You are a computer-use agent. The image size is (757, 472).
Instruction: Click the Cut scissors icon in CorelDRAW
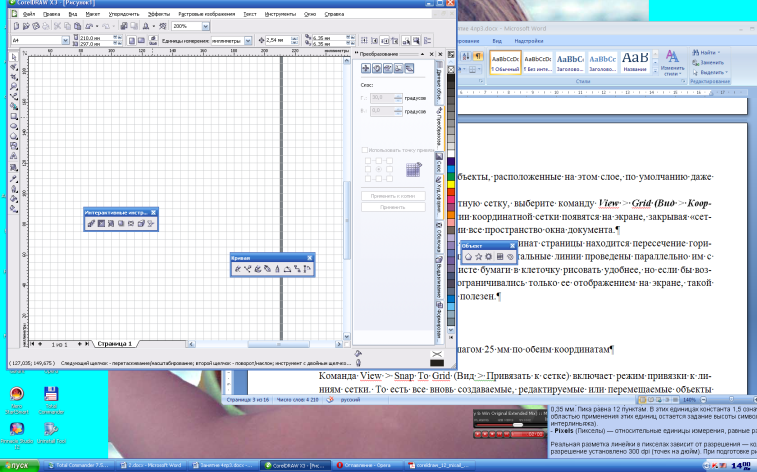(57, 26)
